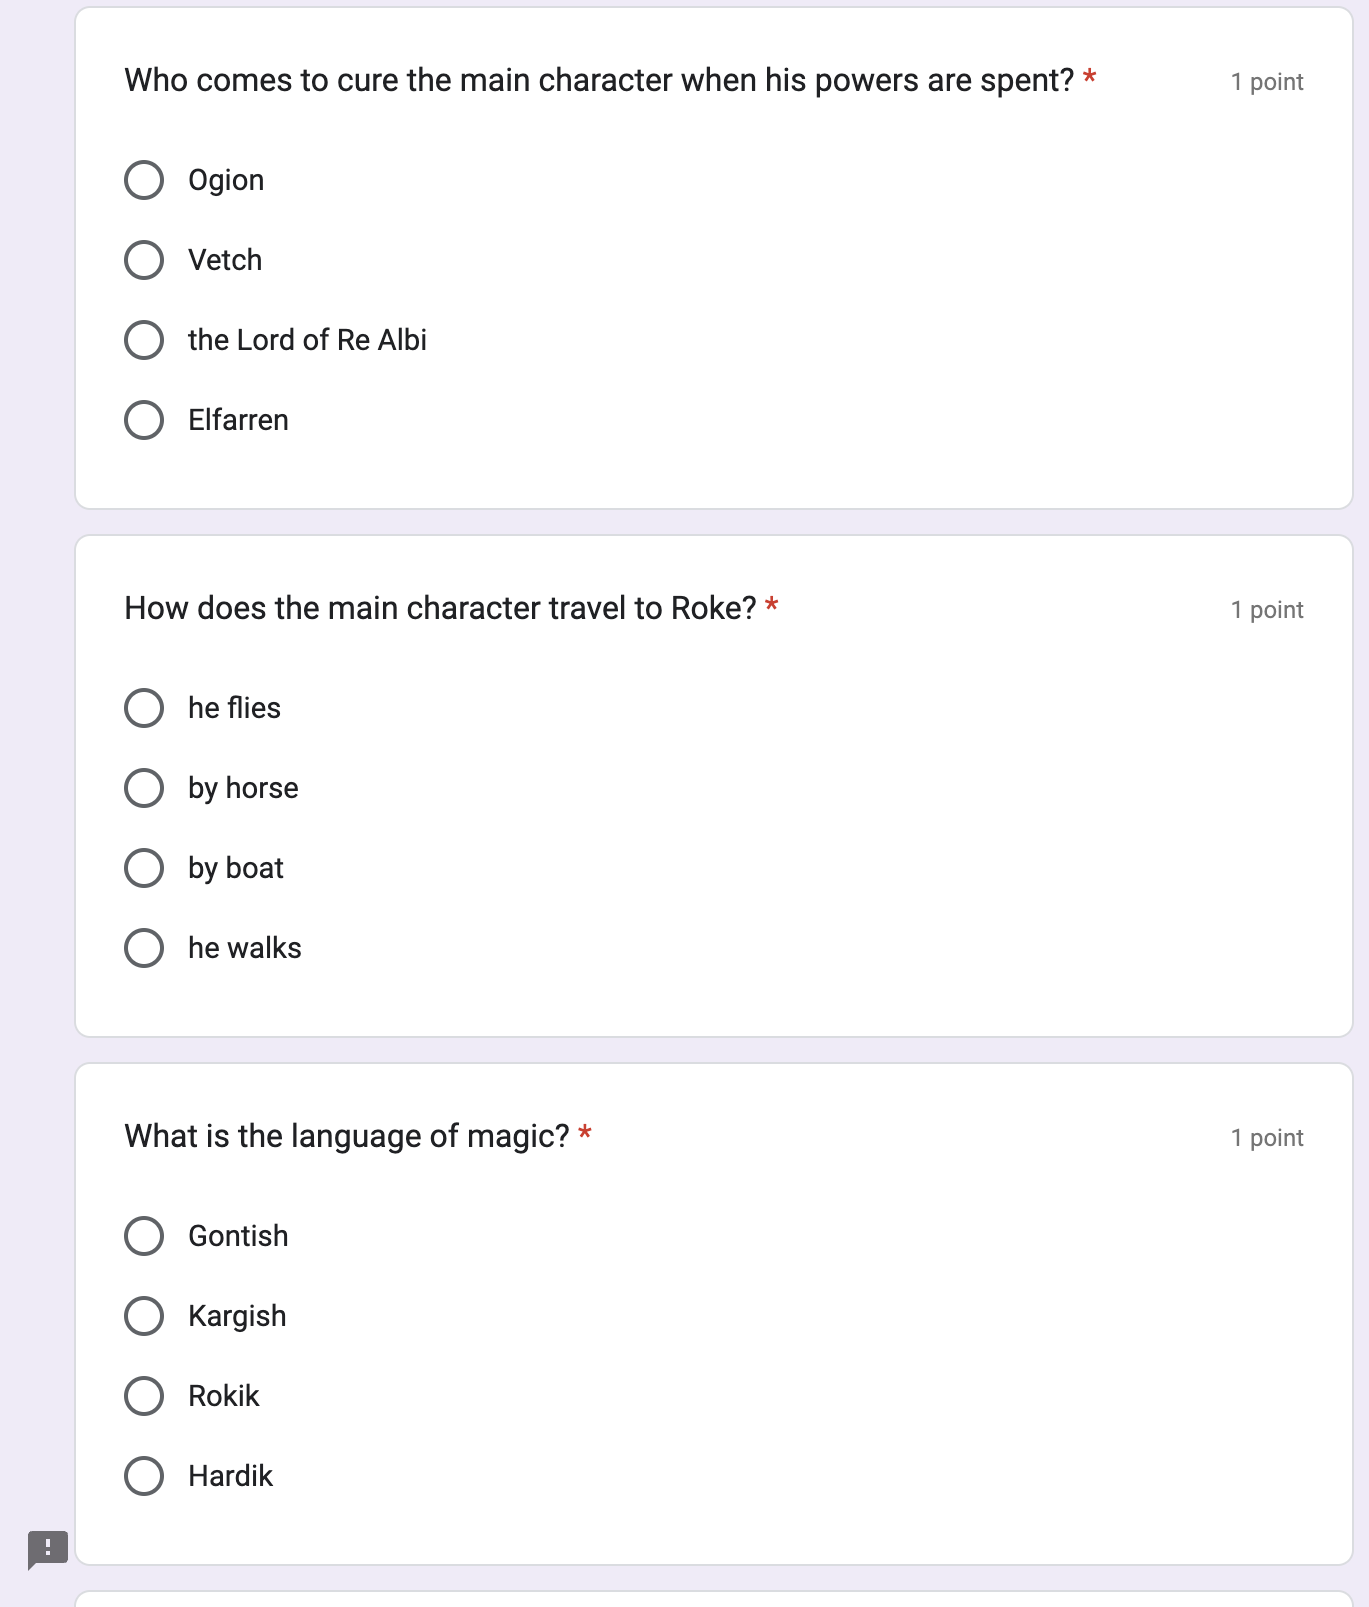1369x1607 pixels.
Task: Choose Kargish as the magic language
Action: coord(144,1316)
